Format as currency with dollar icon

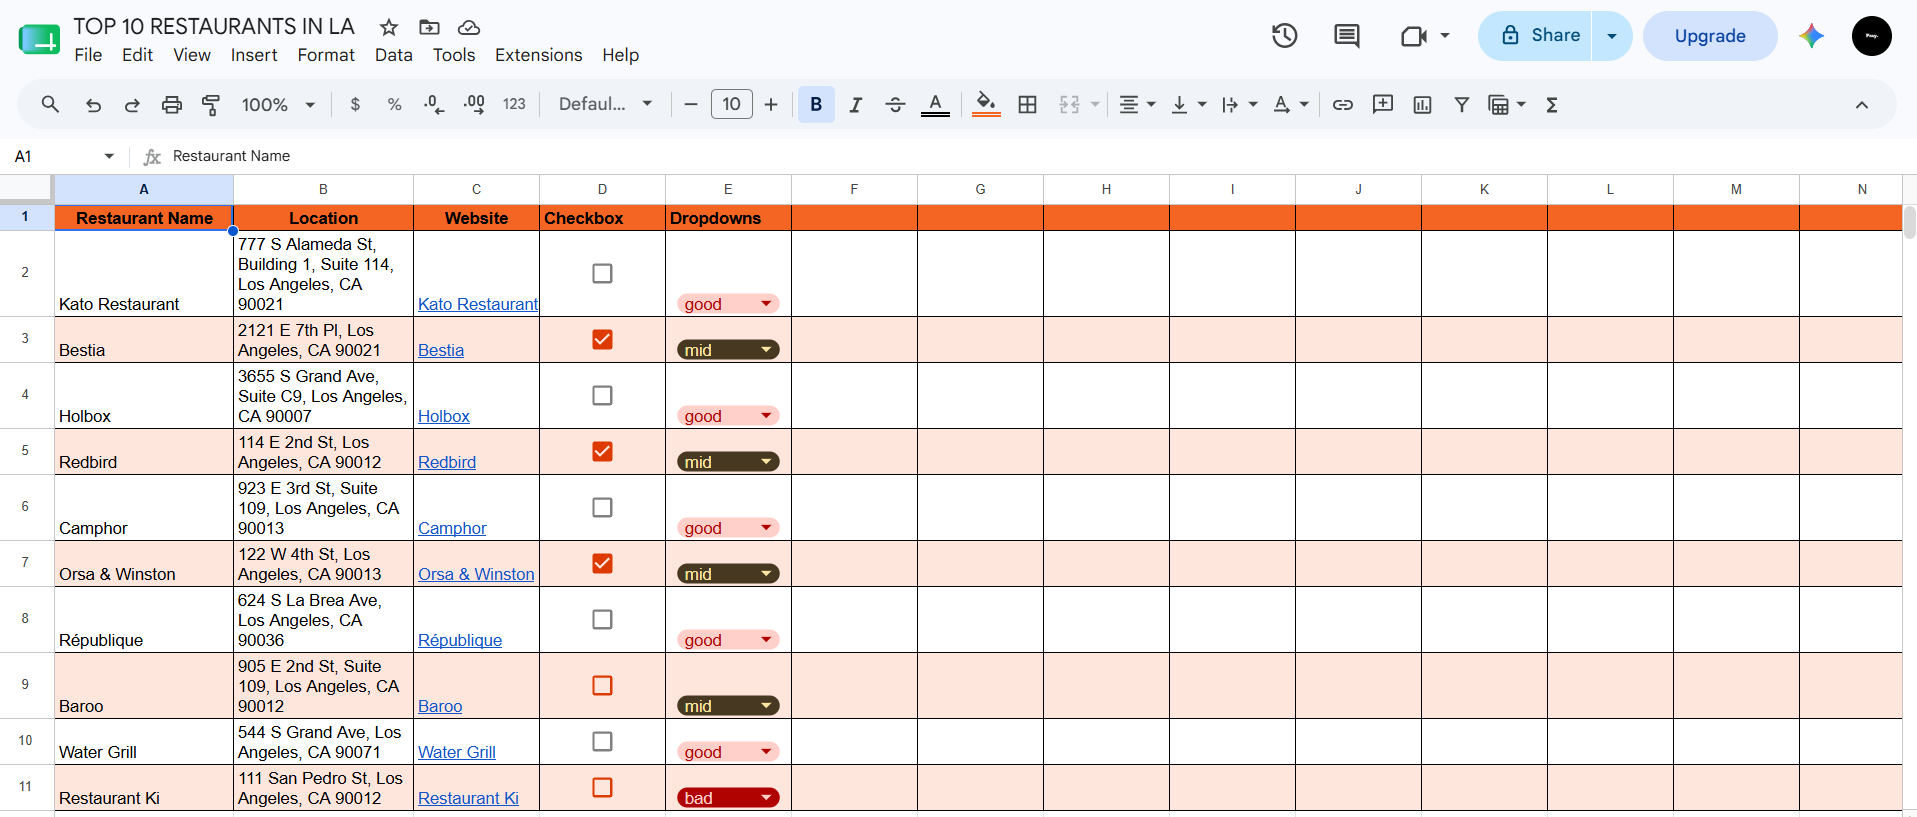[355, 104]
